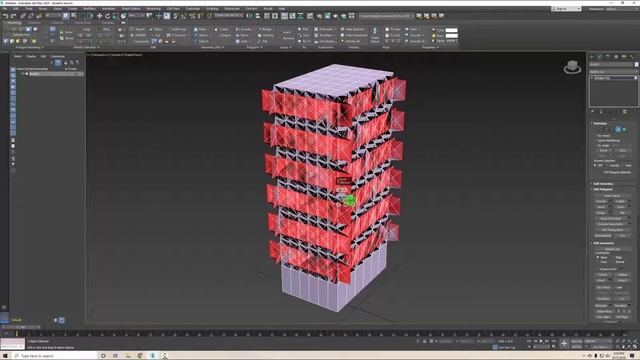640x360 pixels.
Task: Toggle the Percent Snap icon
Action: (192, 16)
